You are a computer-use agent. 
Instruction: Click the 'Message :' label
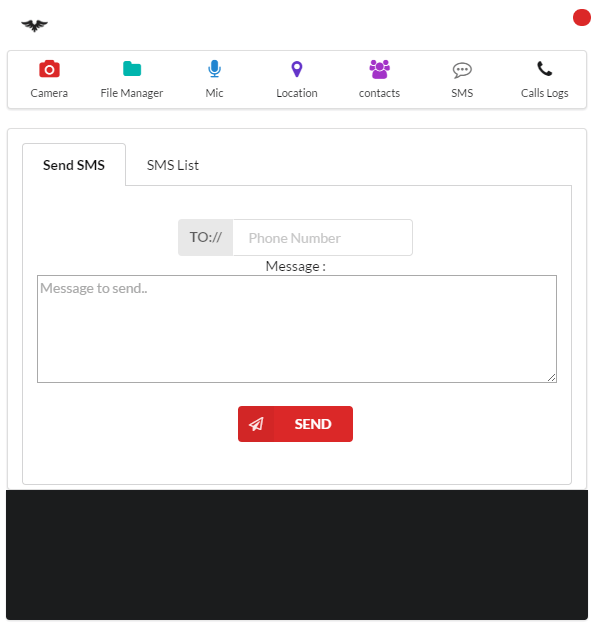pyautogui.click(x=296, y=266)
